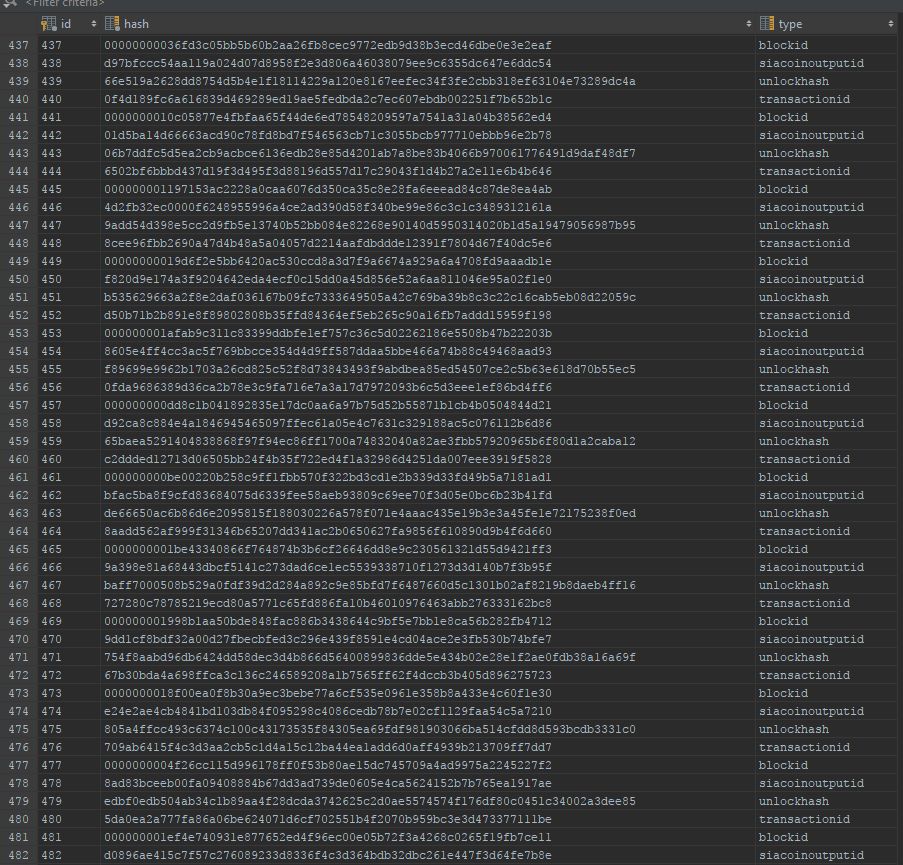This screenshot has height=865, width=903.
Task: Select hash cell starting 5da0ea2a777fa86a
Action: point(428,819)
